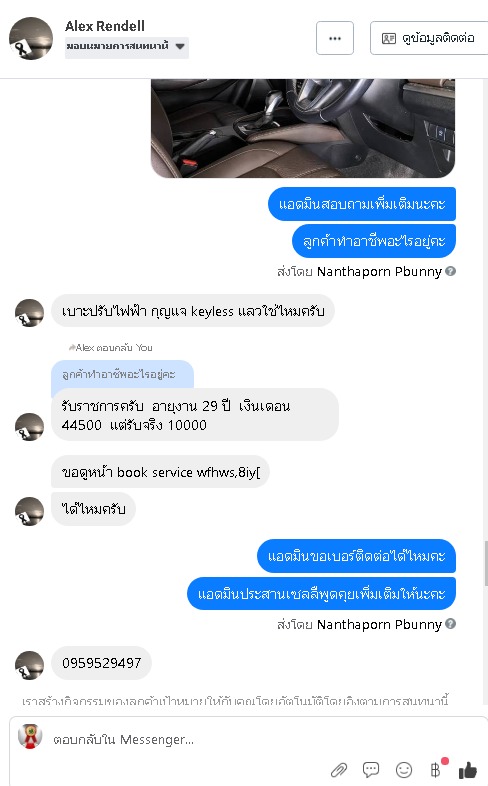Click the Alex Rendell name heading
The image size is (488, 786).
coord(105,26)
